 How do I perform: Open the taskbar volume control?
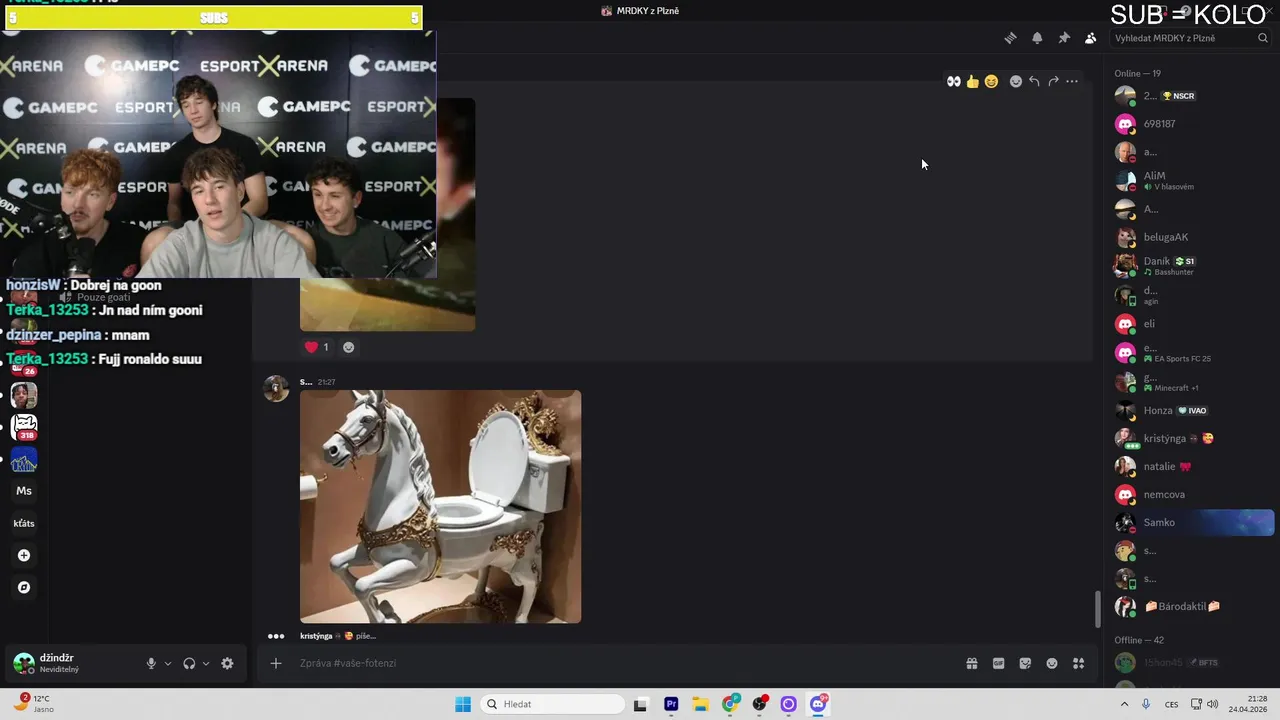pos(1212,704)
